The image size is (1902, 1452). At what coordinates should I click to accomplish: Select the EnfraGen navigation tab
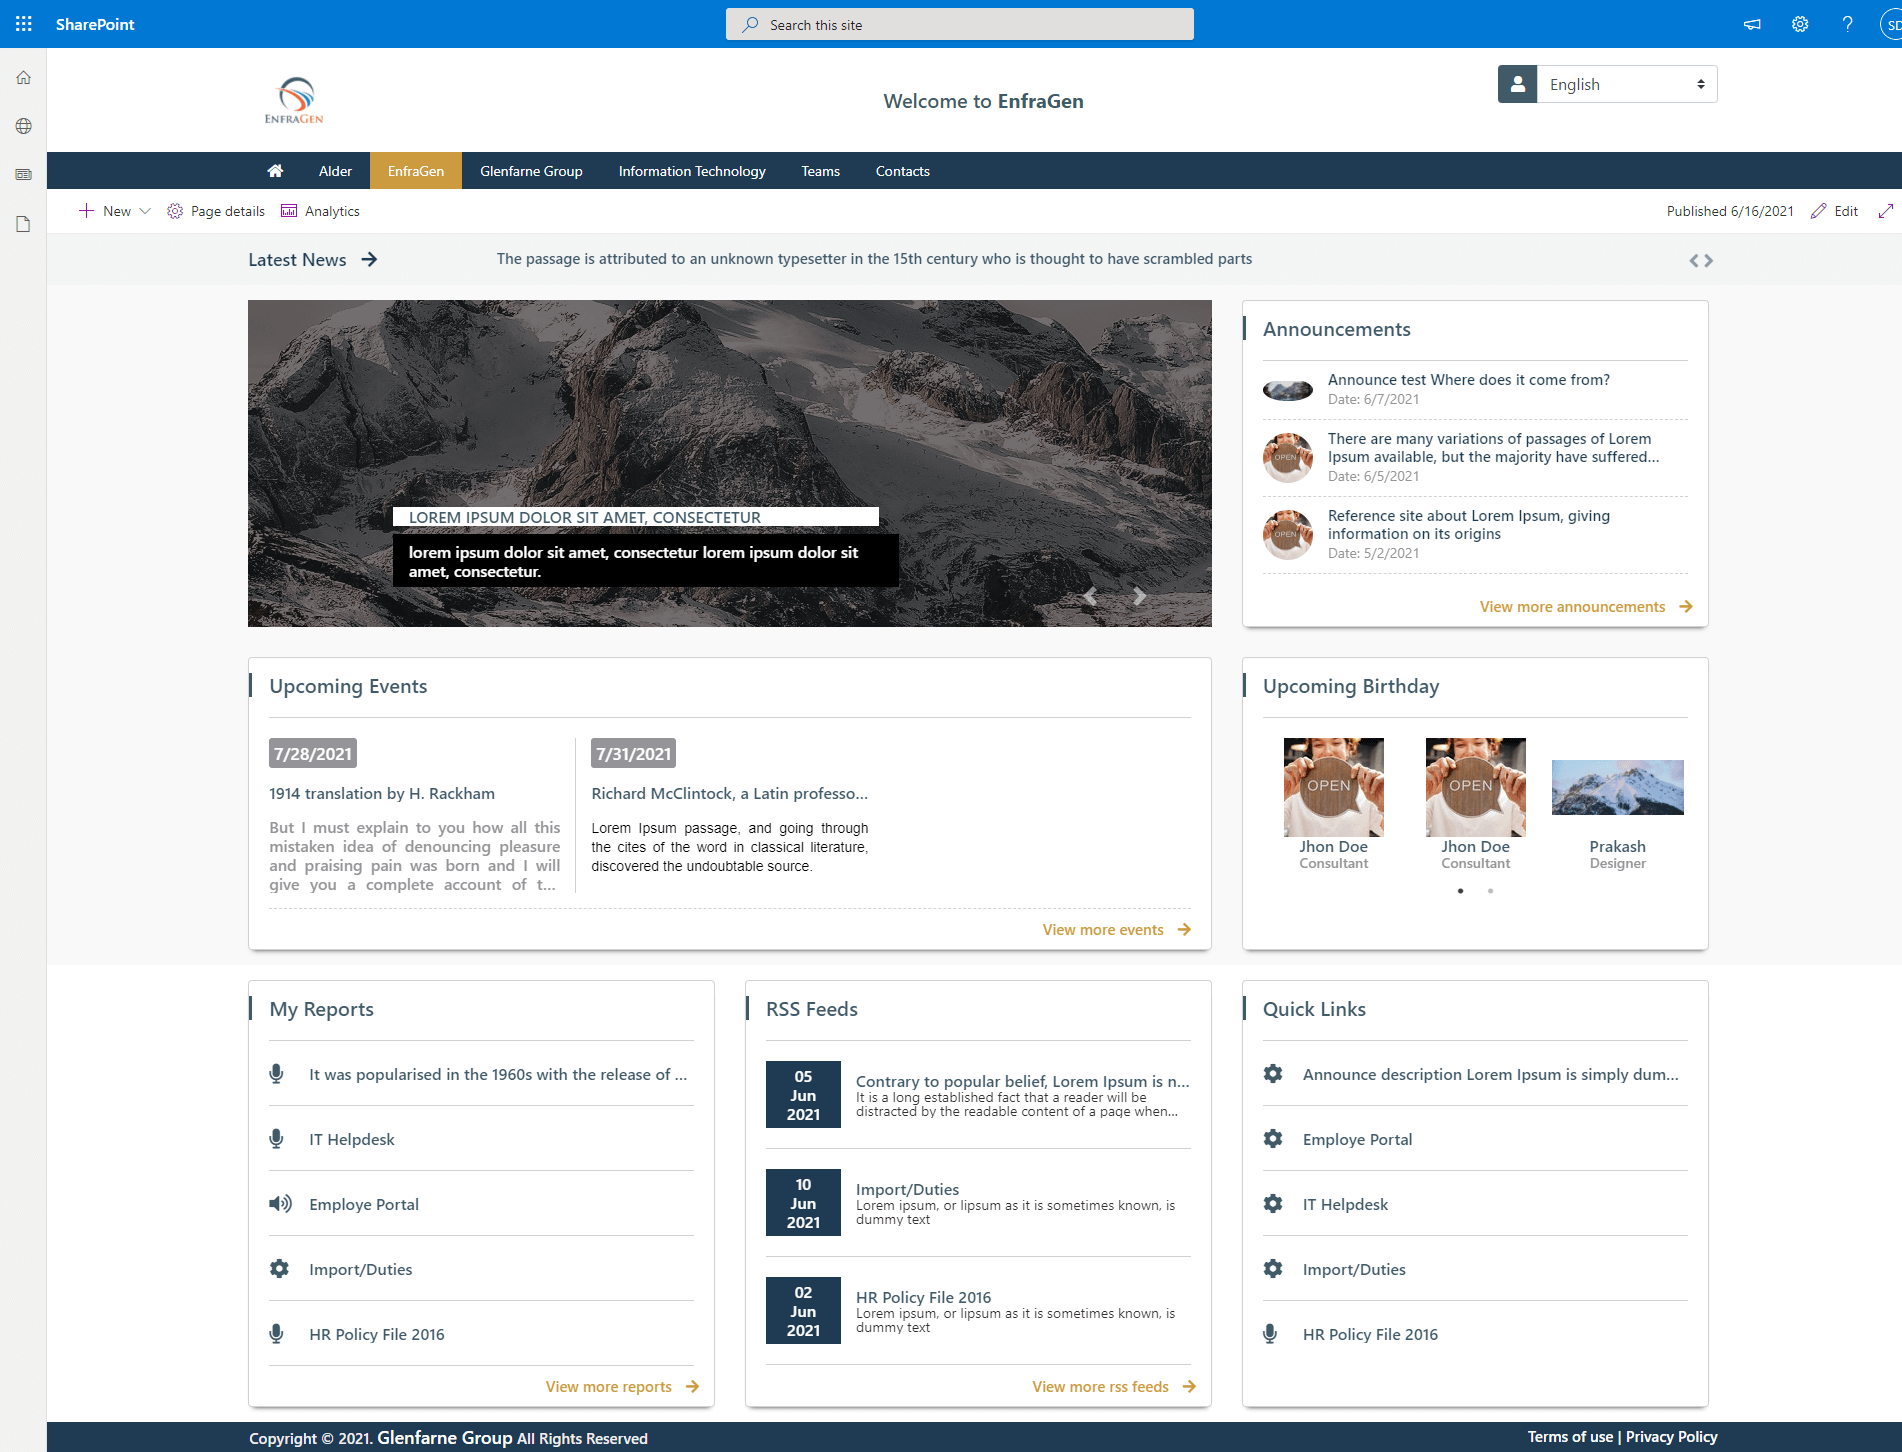(416, 171)
